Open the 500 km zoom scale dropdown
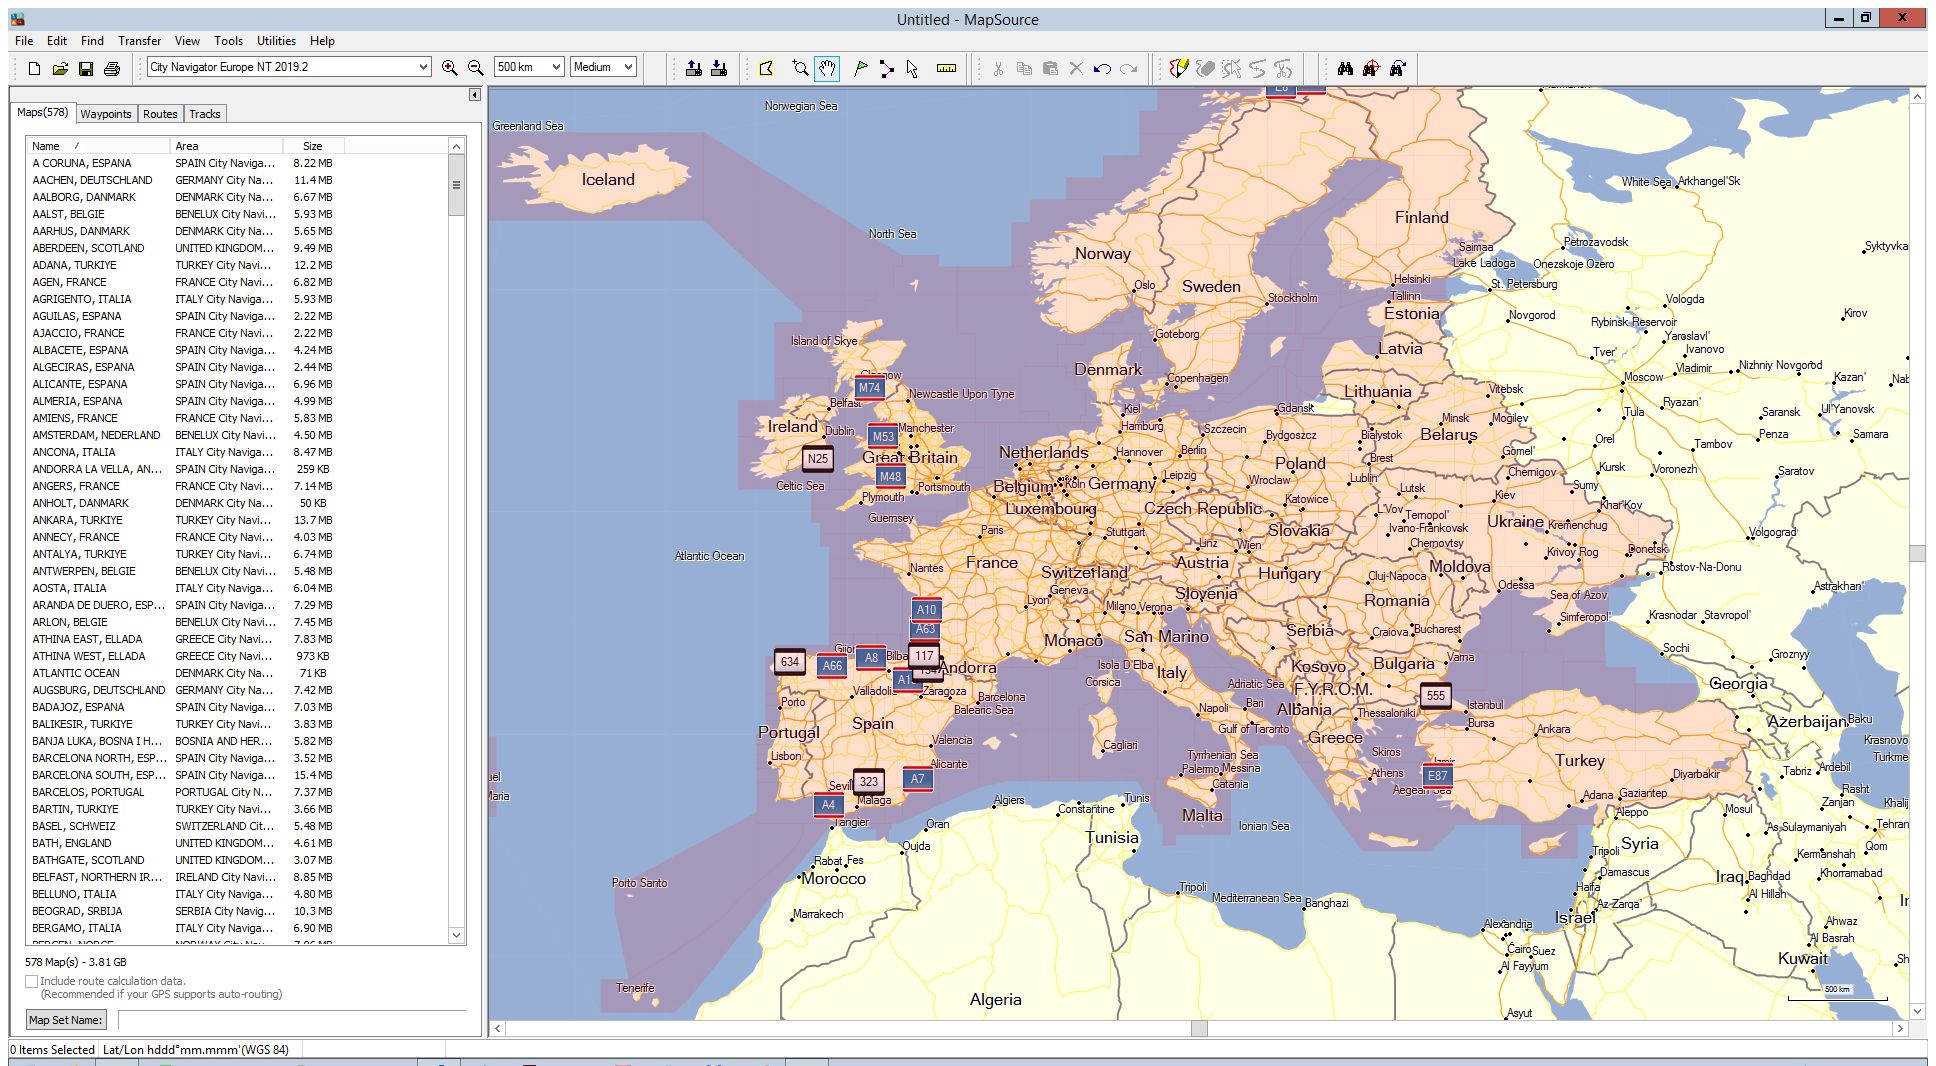1936x1066 pixels. click(556, 67)
